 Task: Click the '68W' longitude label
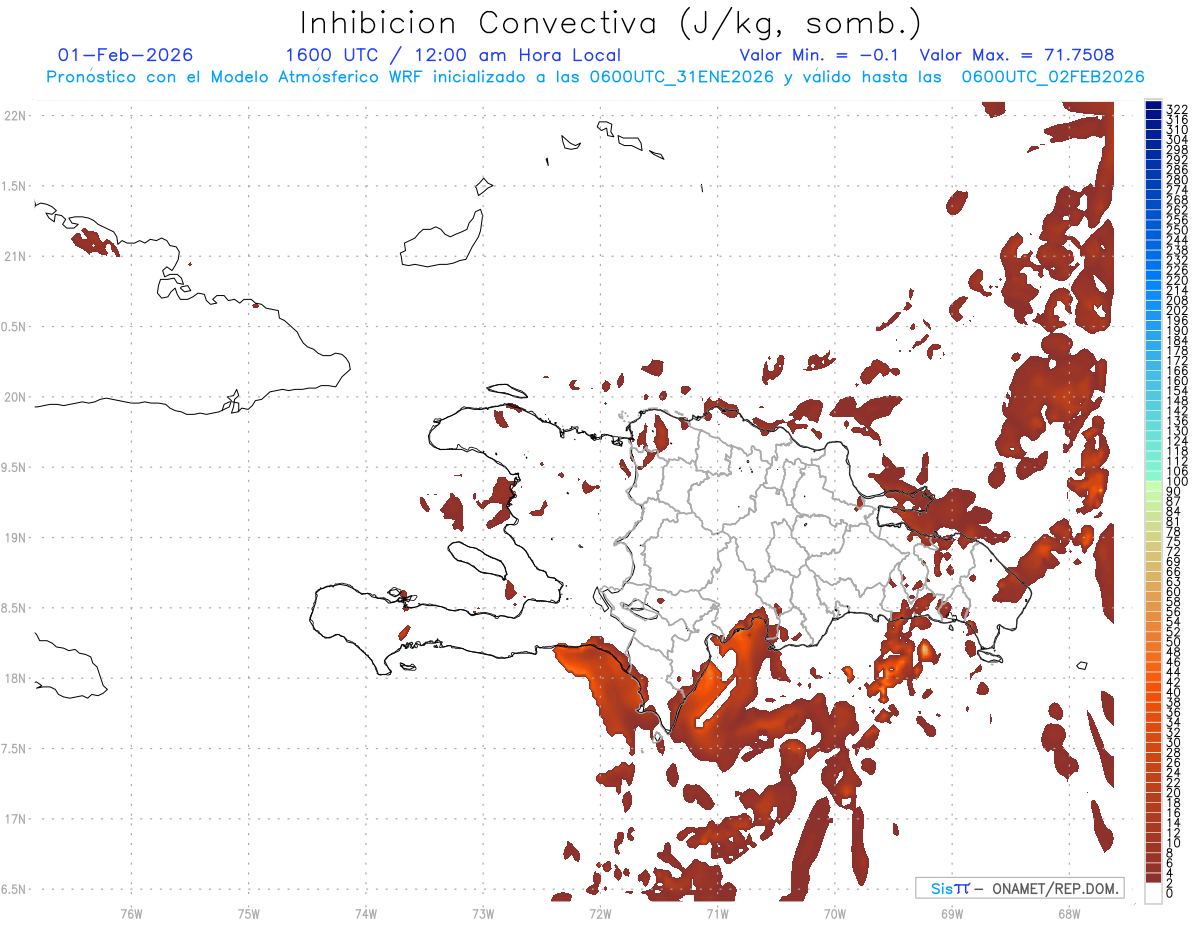[x=1069, y=913]
